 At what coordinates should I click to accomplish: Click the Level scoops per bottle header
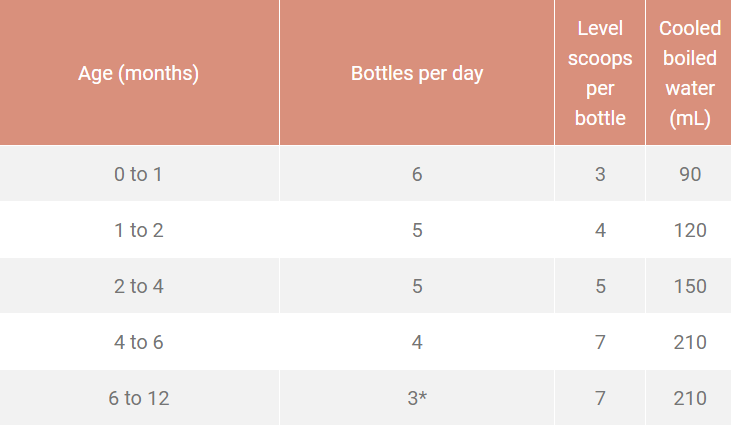tap(600, 73)
